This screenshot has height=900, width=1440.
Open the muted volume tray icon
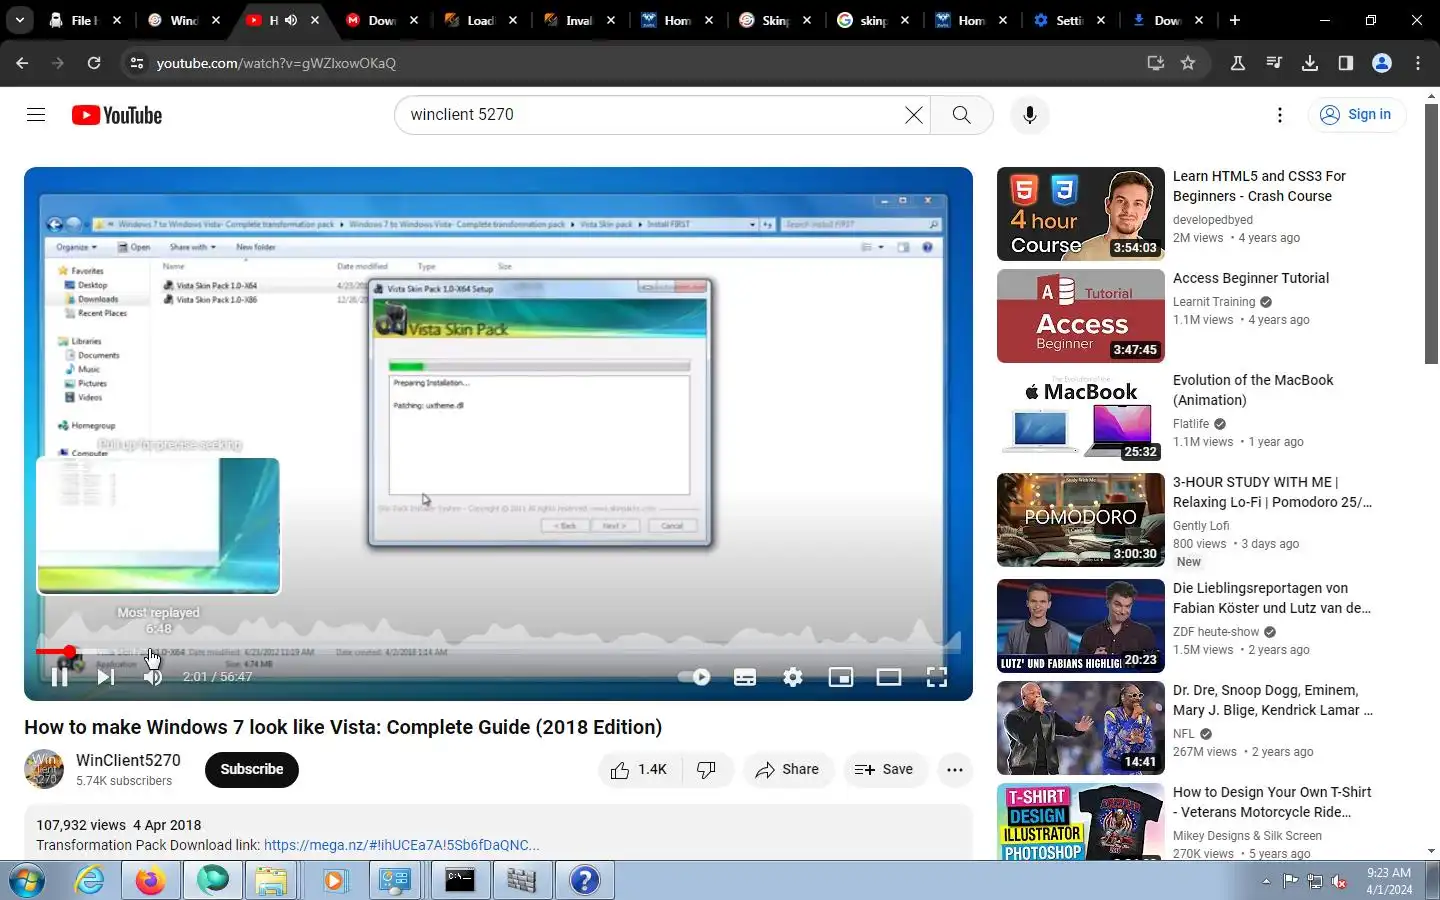pyautogui.click(x=1340, y=881)
